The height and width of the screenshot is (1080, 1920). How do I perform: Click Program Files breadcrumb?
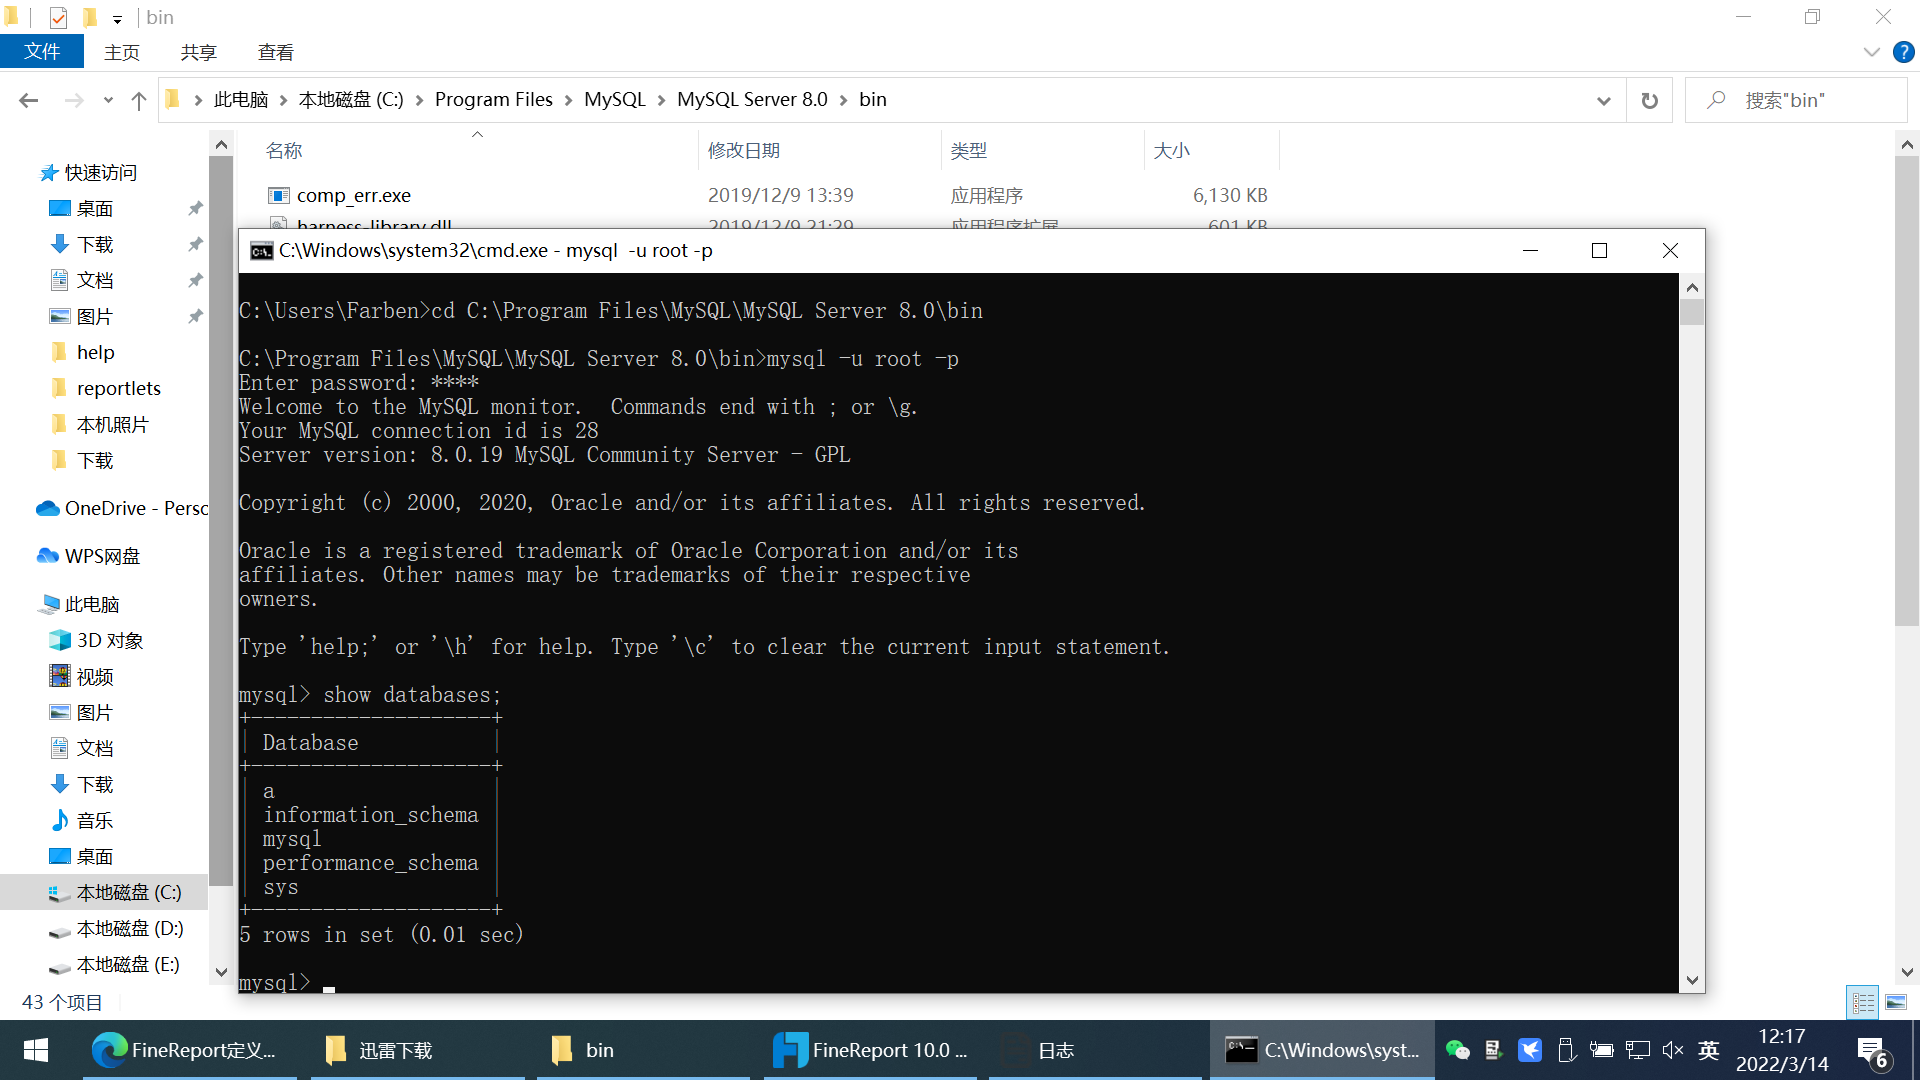(x=493, y=99)
